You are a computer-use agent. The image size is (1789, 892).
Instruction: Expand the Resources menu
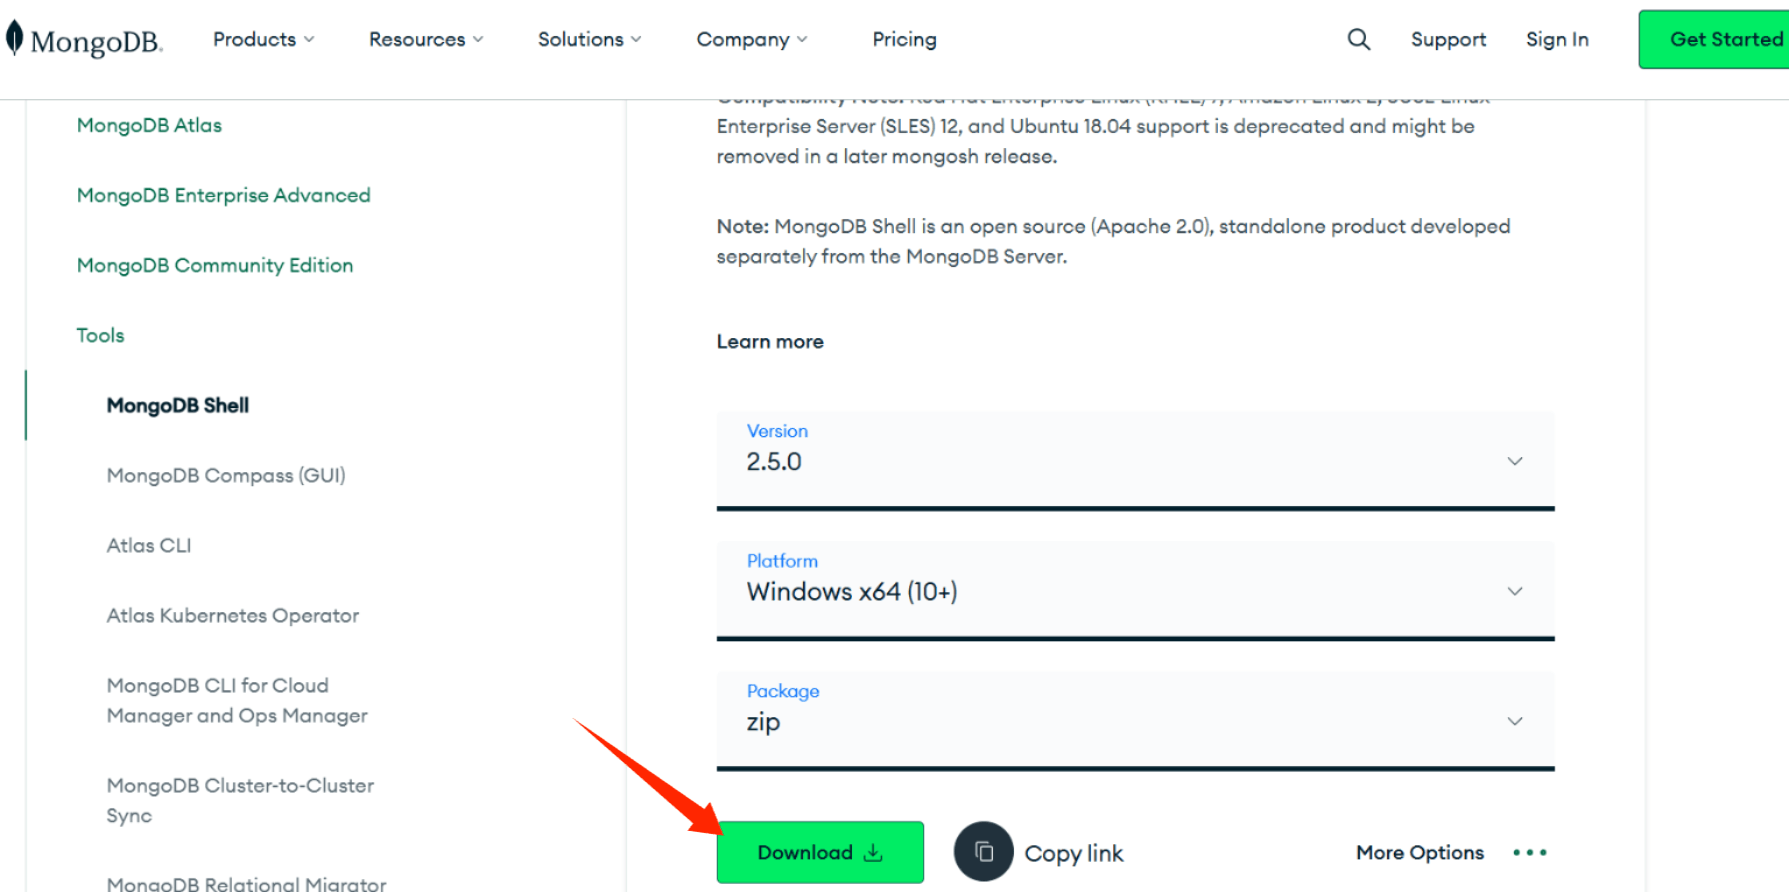tap(426, 39)
